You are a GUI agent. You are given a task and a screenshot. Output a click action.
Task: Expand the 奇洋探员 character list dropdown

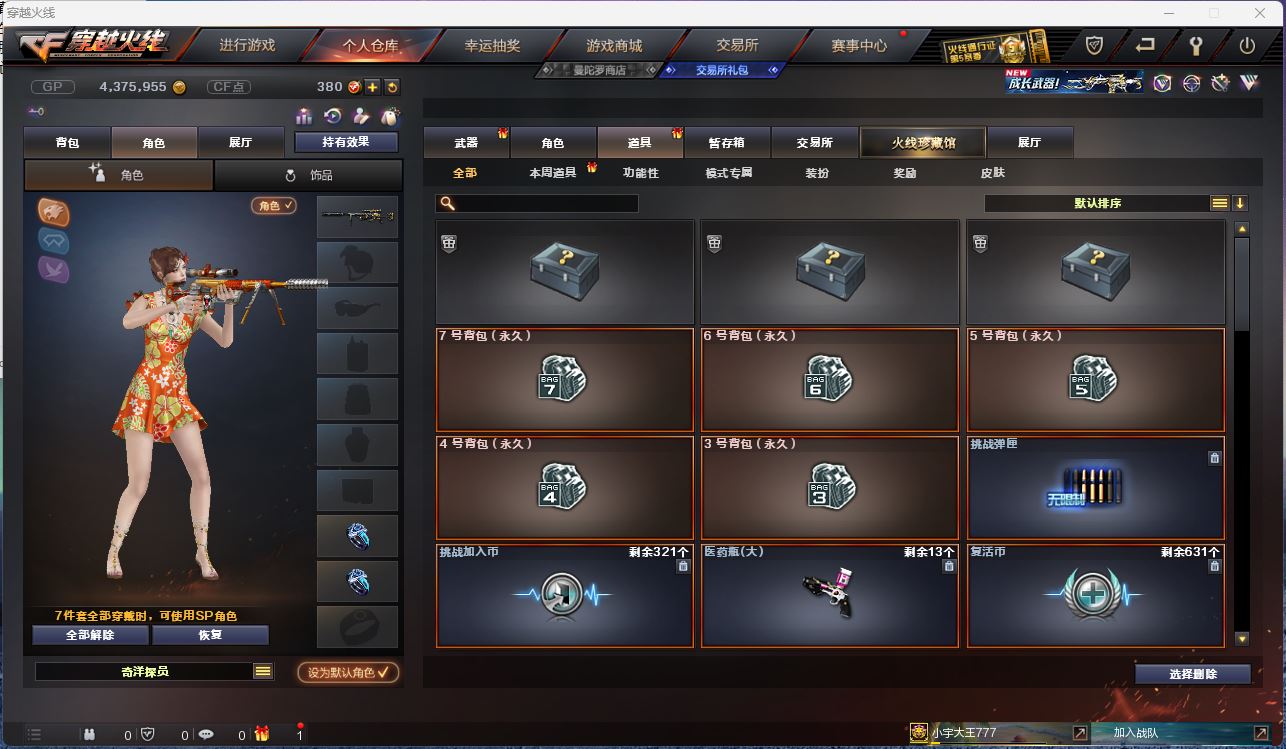coord(263,671)
